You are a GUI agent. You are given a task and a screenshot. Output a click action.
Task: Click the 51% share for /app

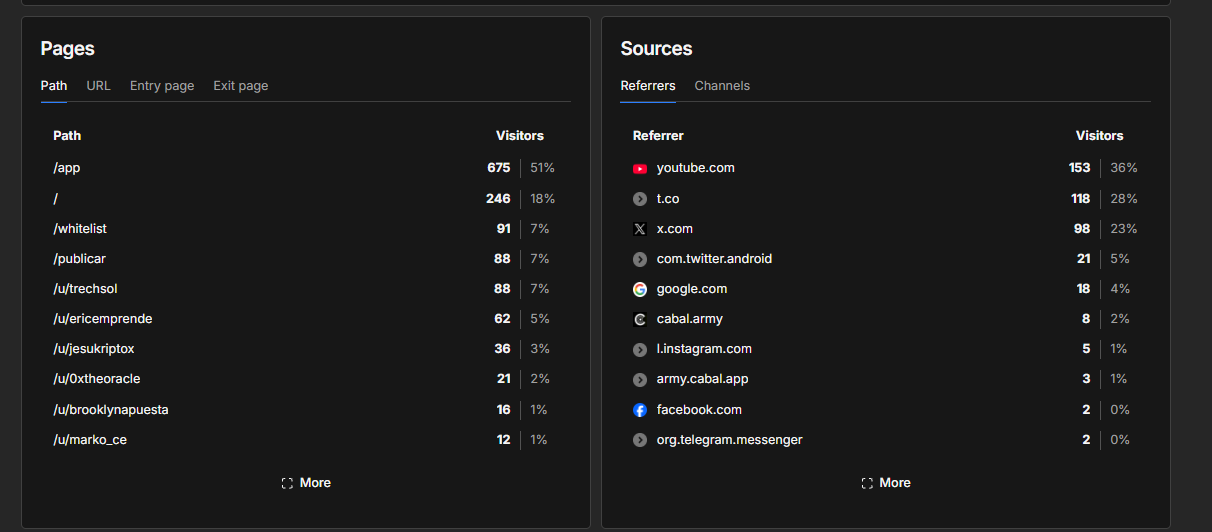coord(543,168)
